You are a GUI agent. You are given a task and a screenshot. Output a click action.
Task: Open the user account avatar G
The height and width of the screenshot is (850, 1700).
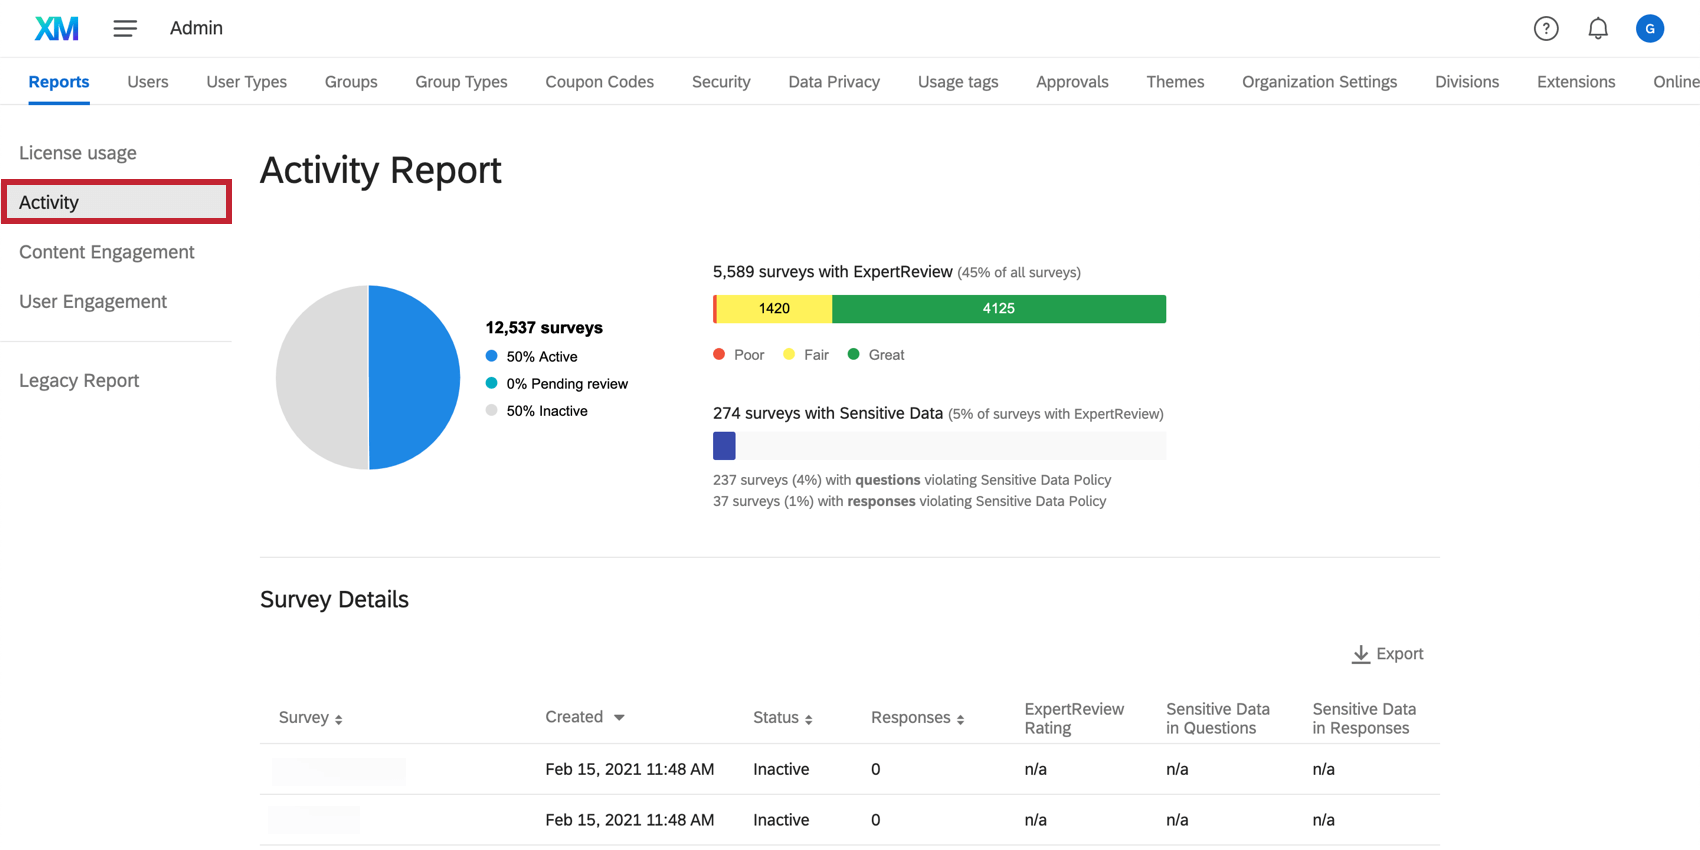click(x=1650, y=29)
